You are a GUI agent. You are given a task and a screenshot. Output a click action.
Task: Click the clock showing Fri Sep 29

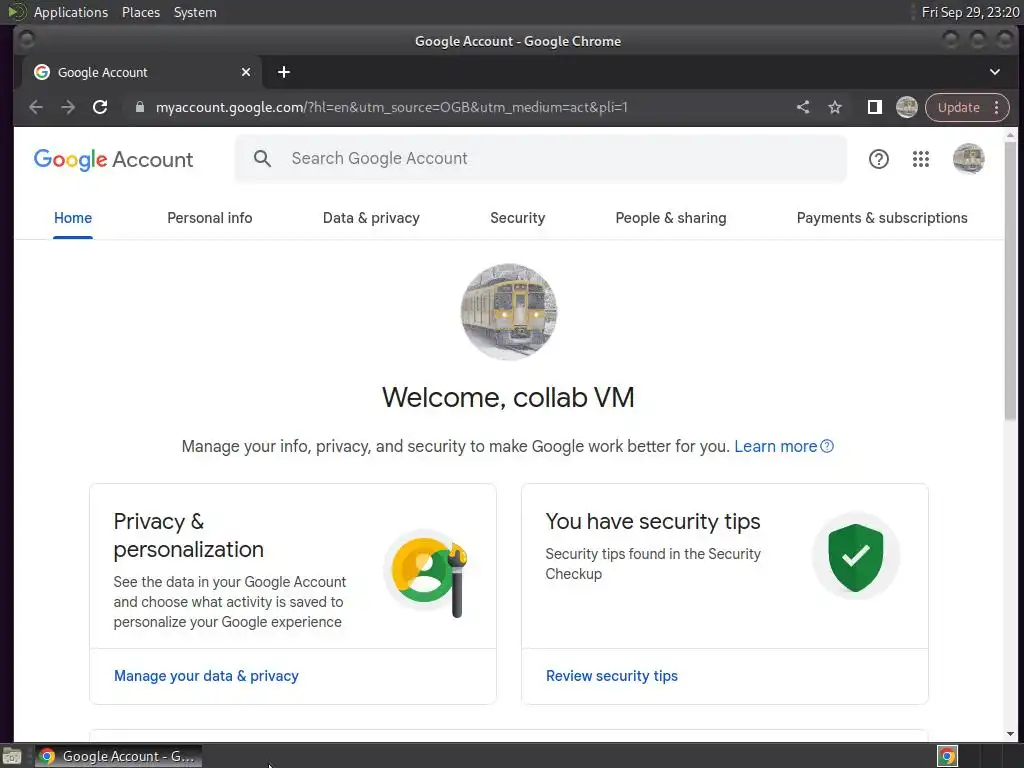click(970, 12)
